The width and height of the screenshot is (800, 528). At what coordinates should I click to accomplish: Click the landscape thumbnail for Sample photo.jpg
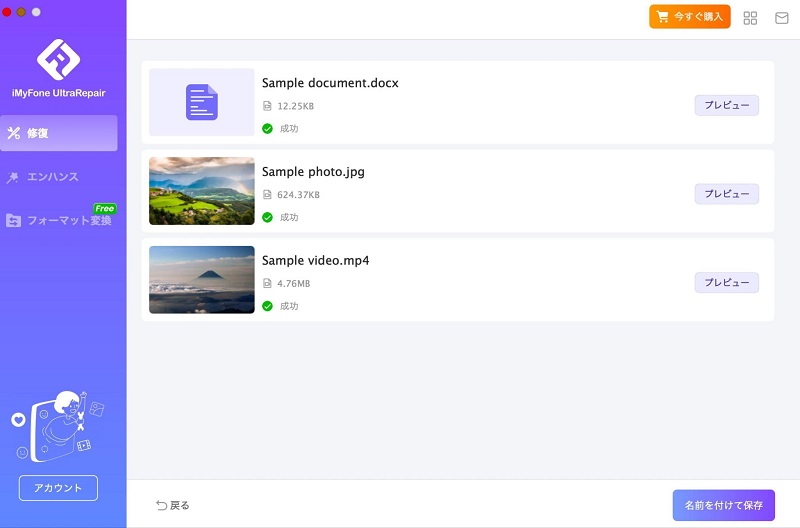tap(202, 191)
